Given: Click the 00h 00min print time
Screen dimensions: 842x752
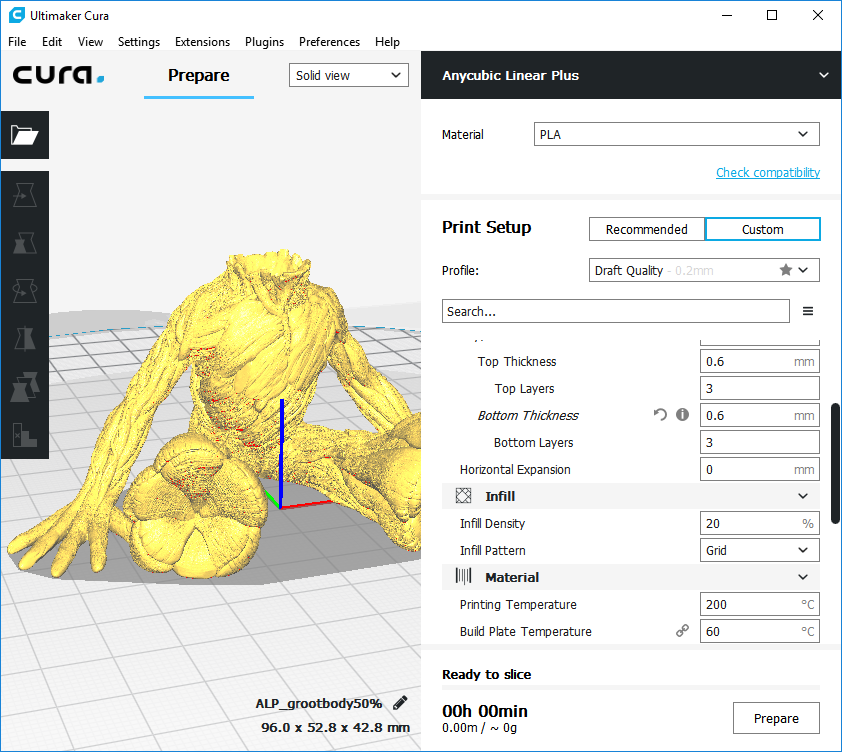Looking at the screenshot, I should 484,711.
